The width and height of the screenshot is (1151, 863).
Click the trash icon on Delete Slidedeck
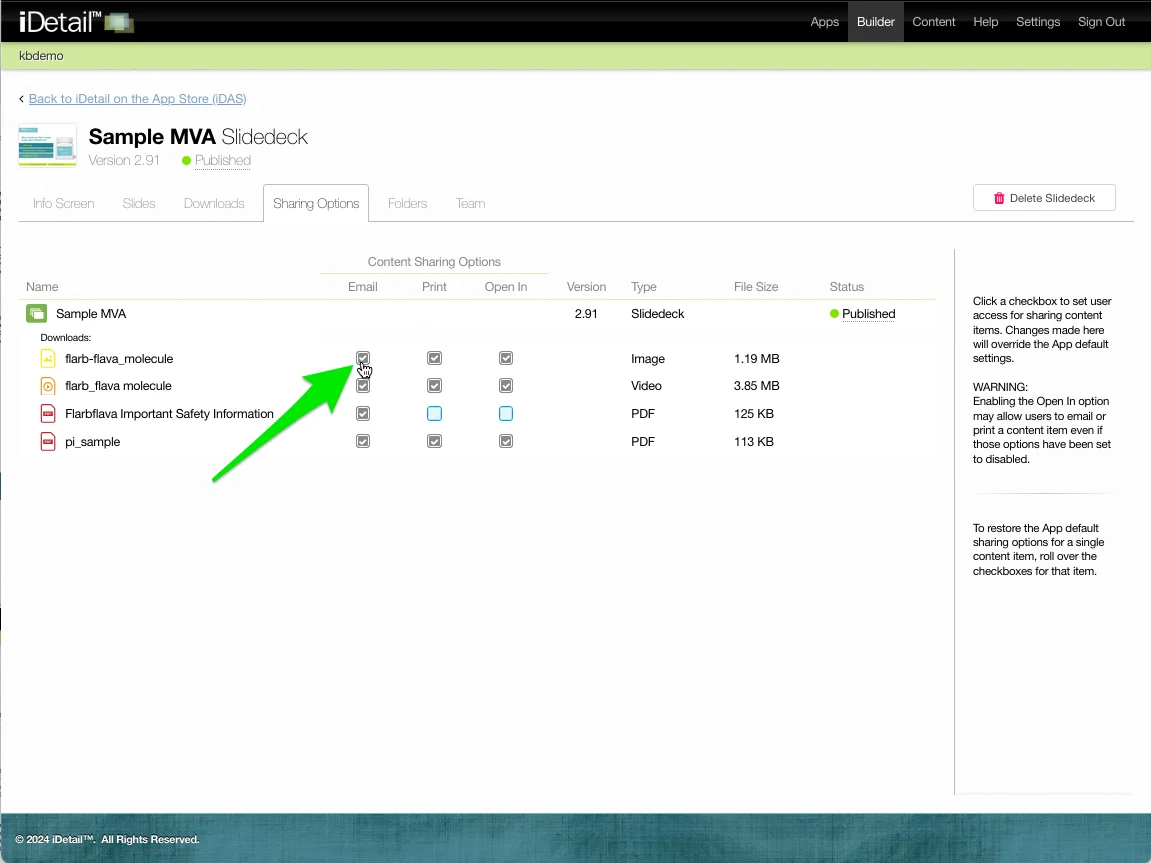(998, 198)
